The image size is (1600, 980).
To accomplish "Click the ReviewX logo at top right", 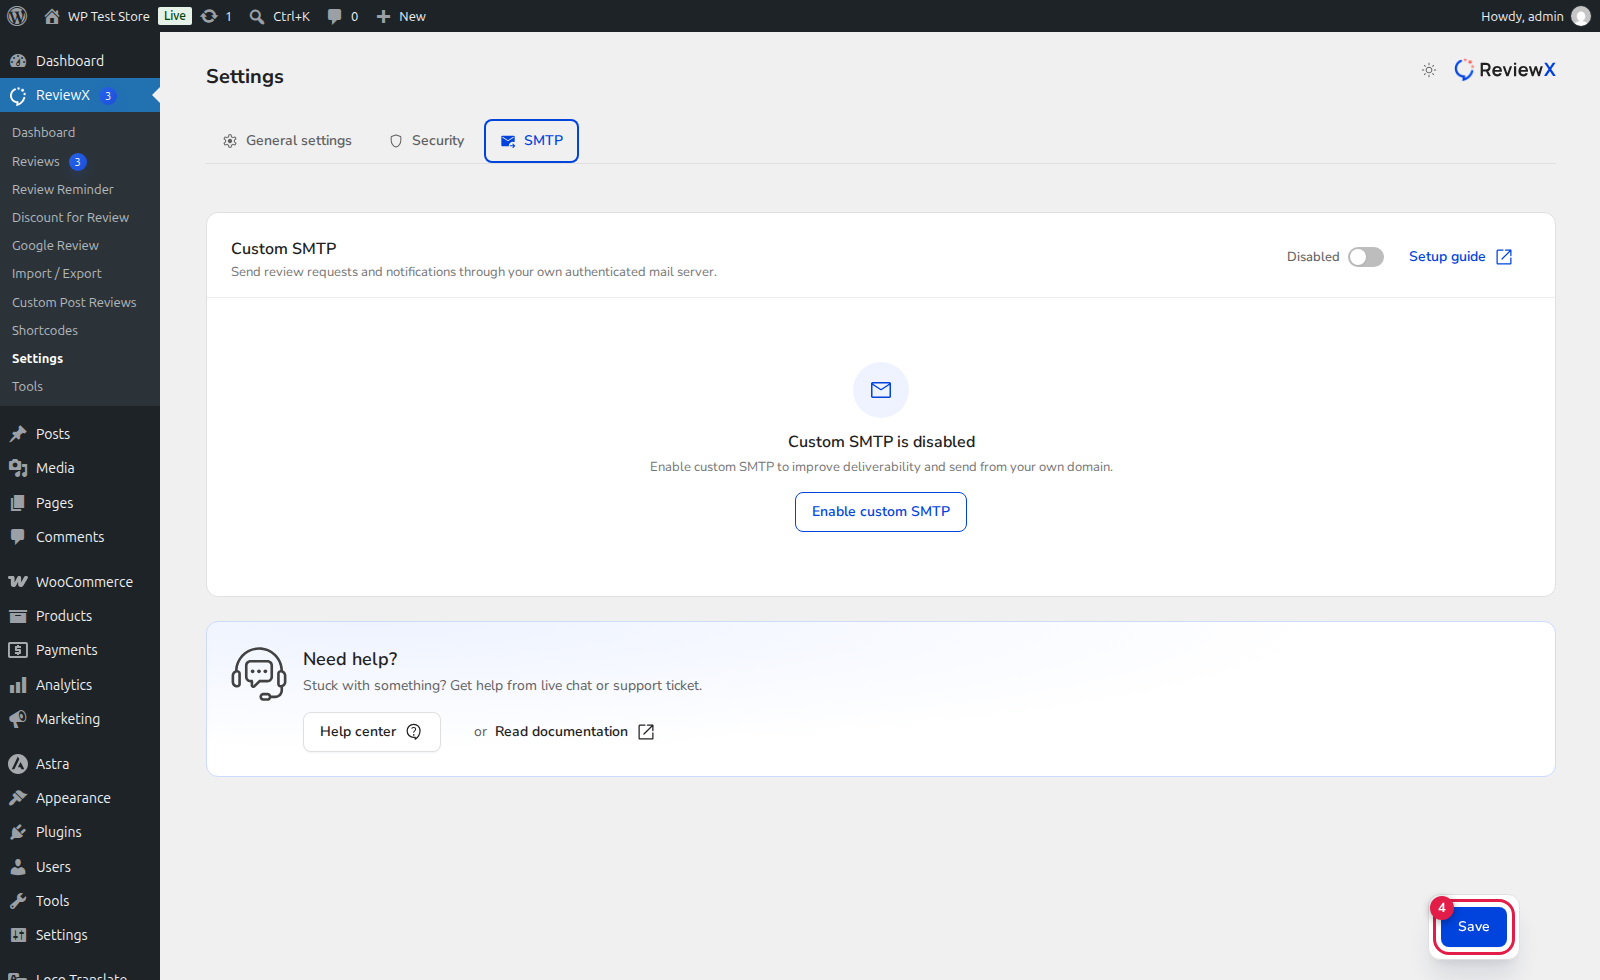I will pyautogui.click(x=1505, y=70).
